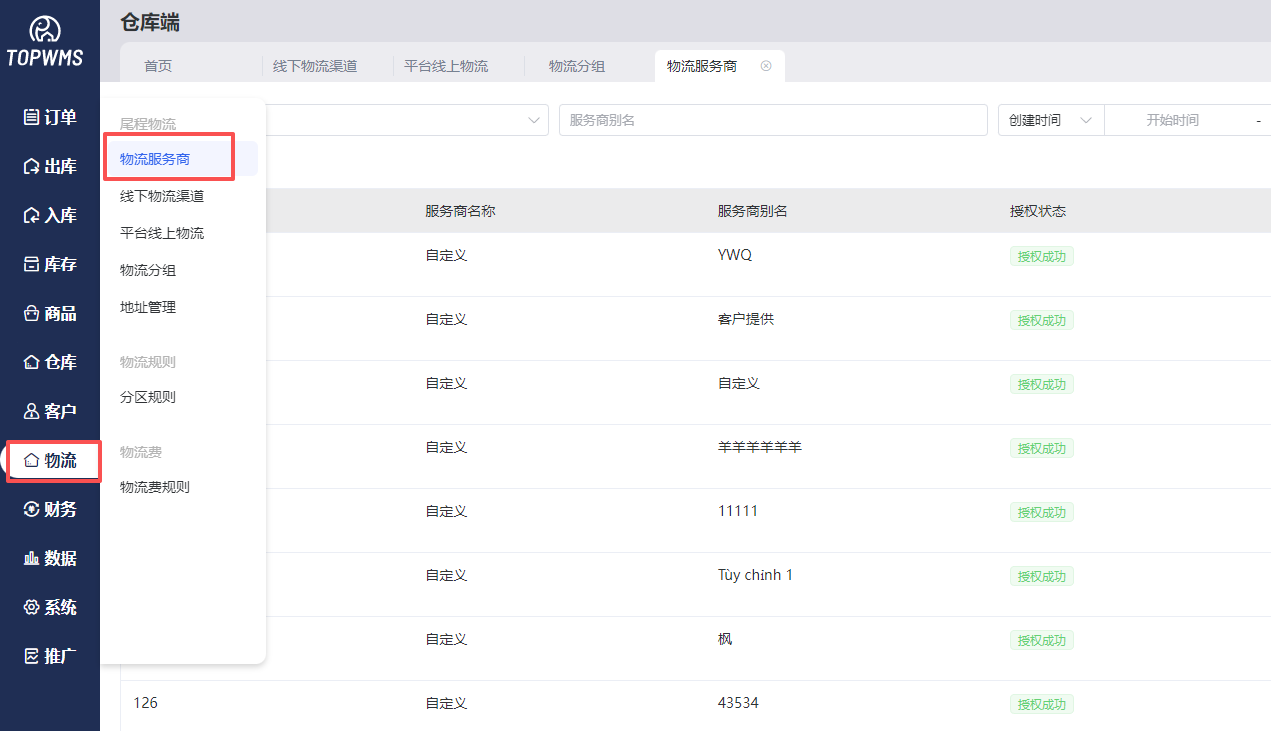The image size is (1271, 731).
Task: Click the 服务商别名 search input field
Action: tap(770, 119)
